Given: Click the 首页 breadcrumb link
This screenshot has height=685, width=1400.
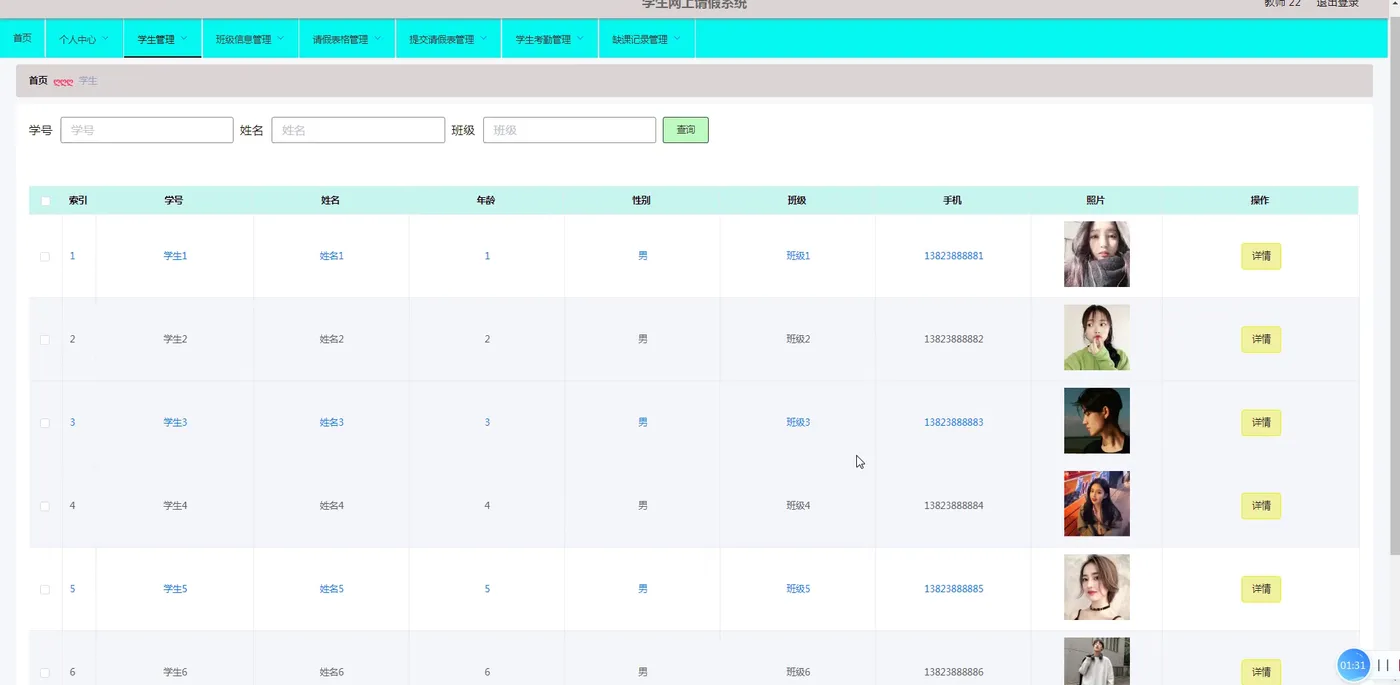Looking at the screenshot, I should pos(38,81).
